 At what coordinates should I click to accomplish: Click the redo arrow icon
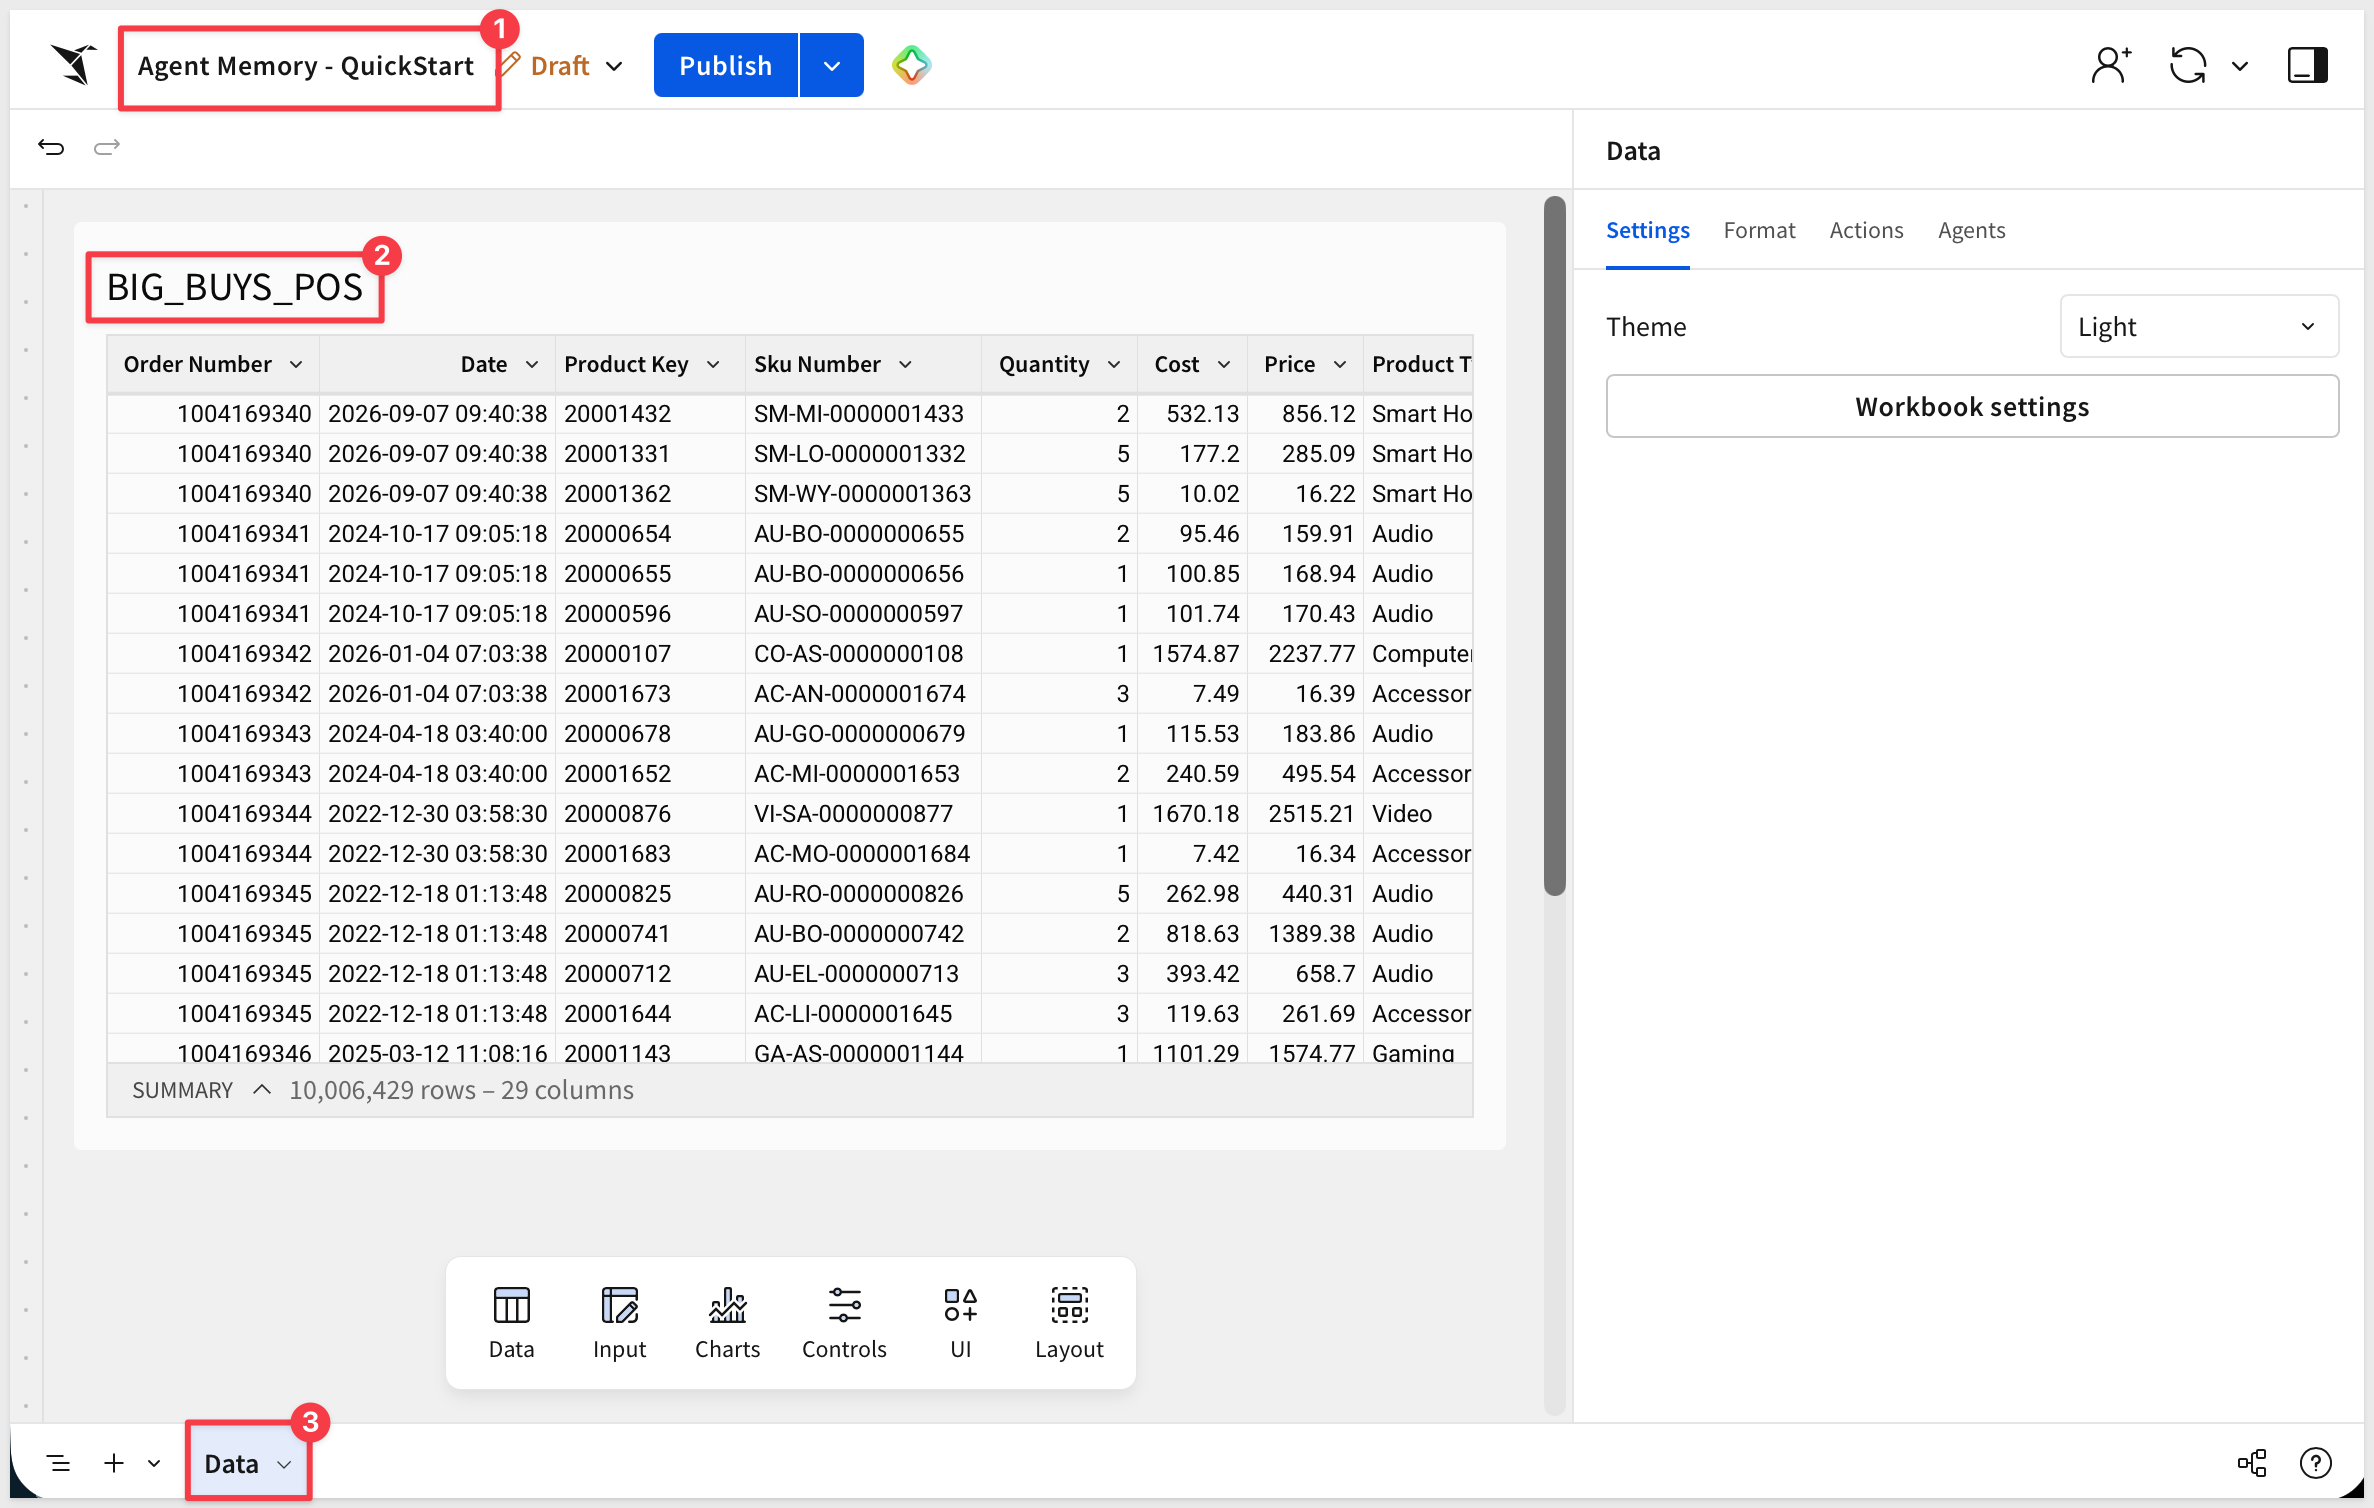(x=107, y=148)
